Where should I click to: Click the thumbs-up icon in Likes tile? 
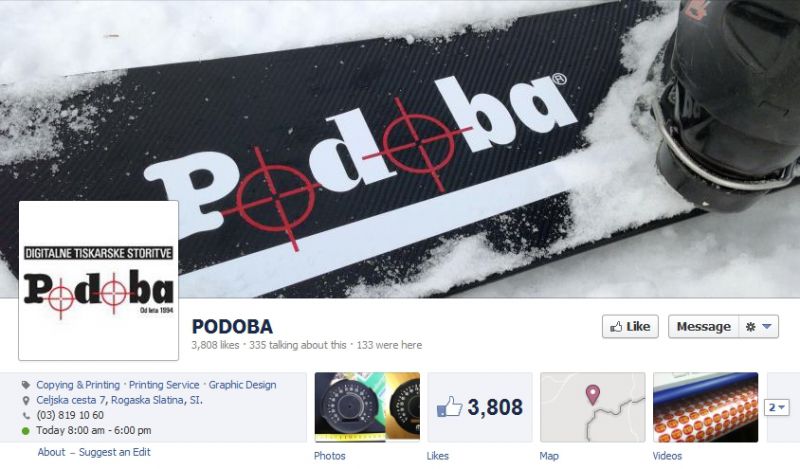tap(449, 407)
